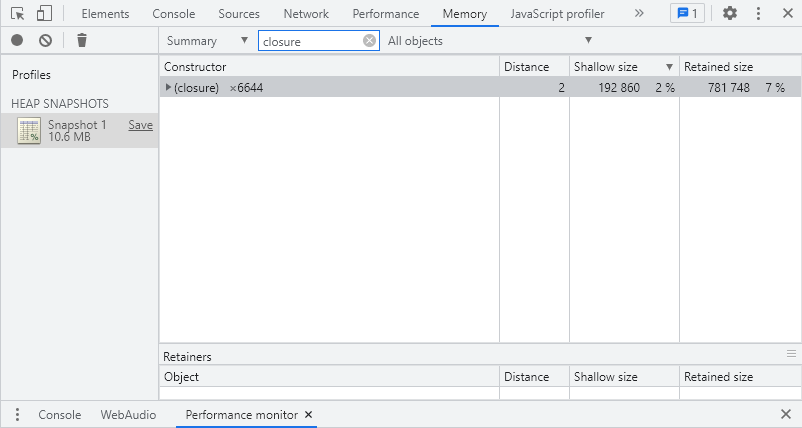Viewport: 802px width, 428px height.
Task: Open the customize DevTools three-dot menu
Action: pyautogui.click(x=758, y=14)
